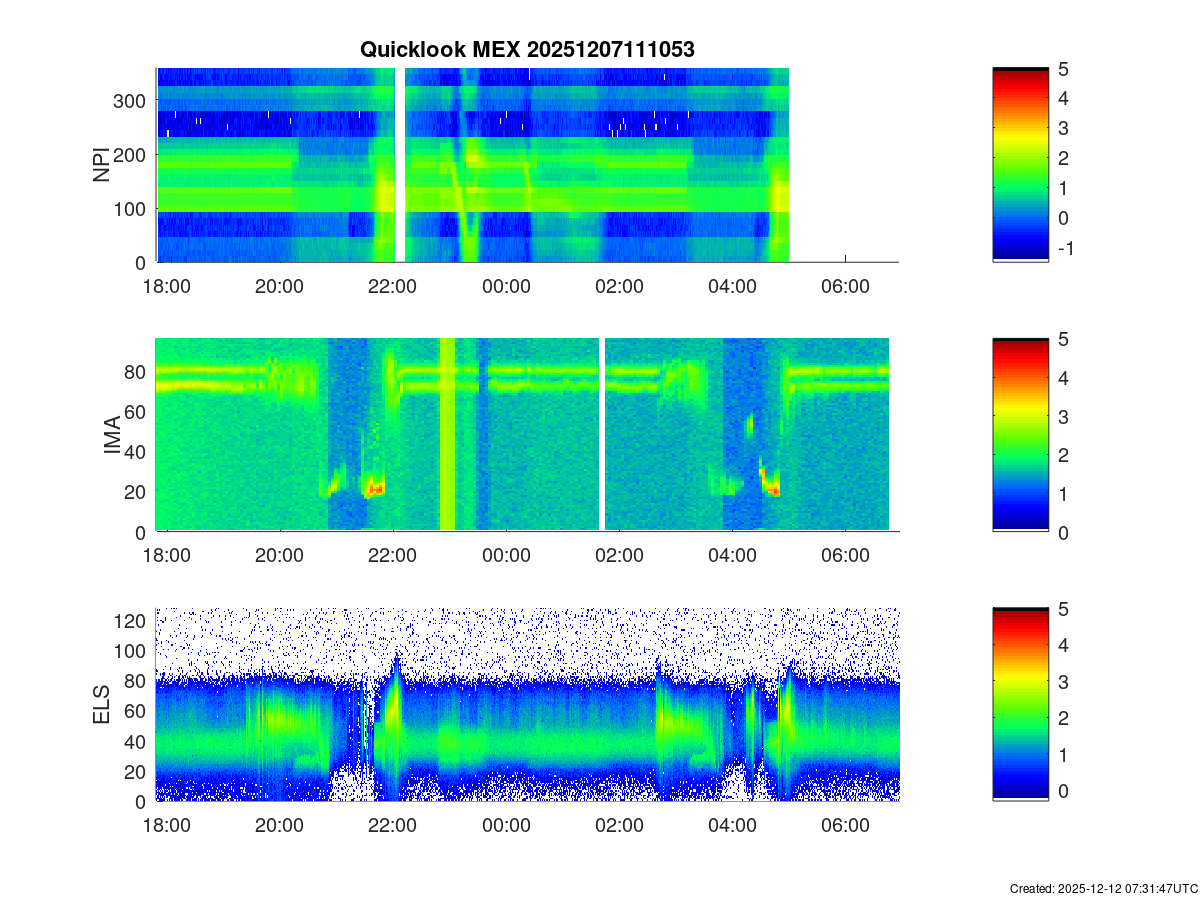The height and width of the screenshot is (900, 1200).
Task: Click the white data gap in IMA panel
Action: (602, 435)
